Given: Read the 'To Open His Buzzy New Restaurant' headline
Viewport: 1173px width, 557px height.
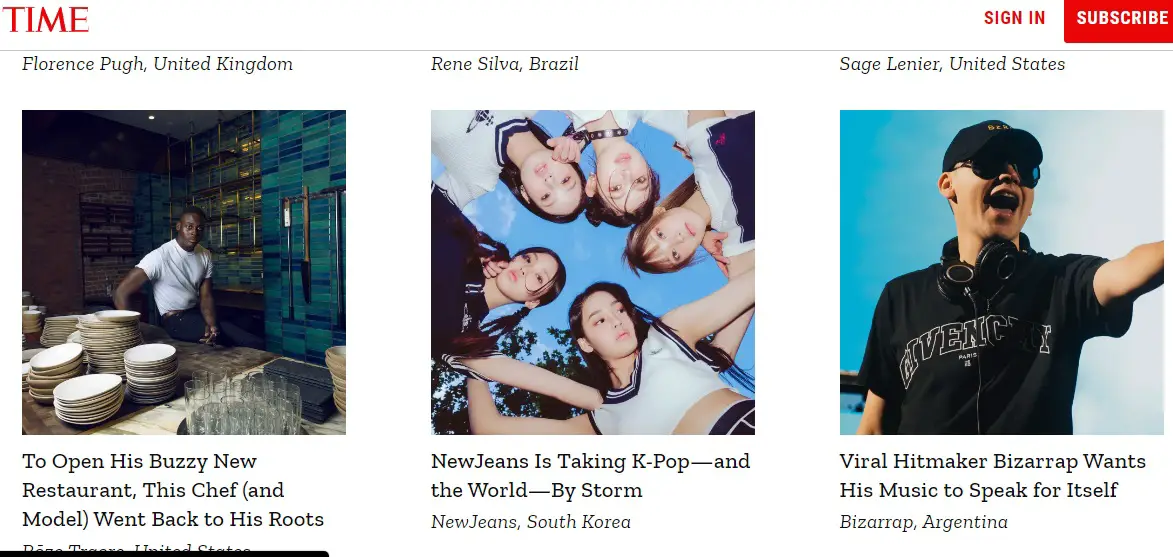Looking at the screenshot, I should (x=173, y=490).
